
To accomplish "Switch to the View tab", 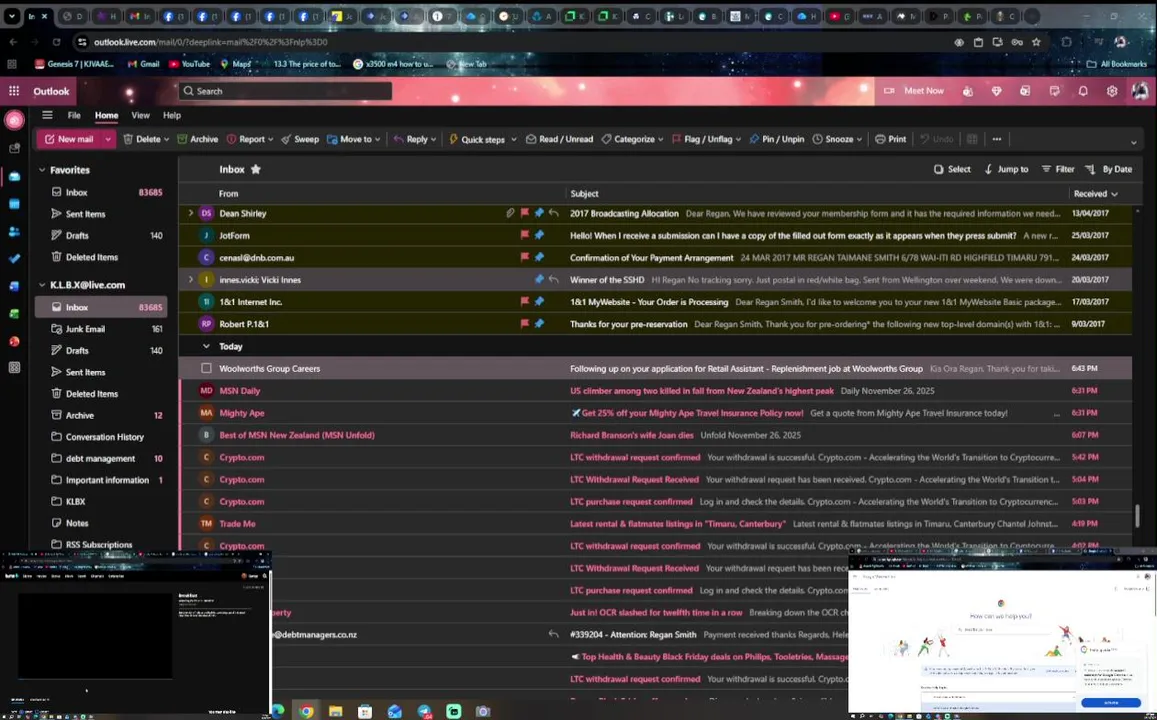I will (140, 115).
